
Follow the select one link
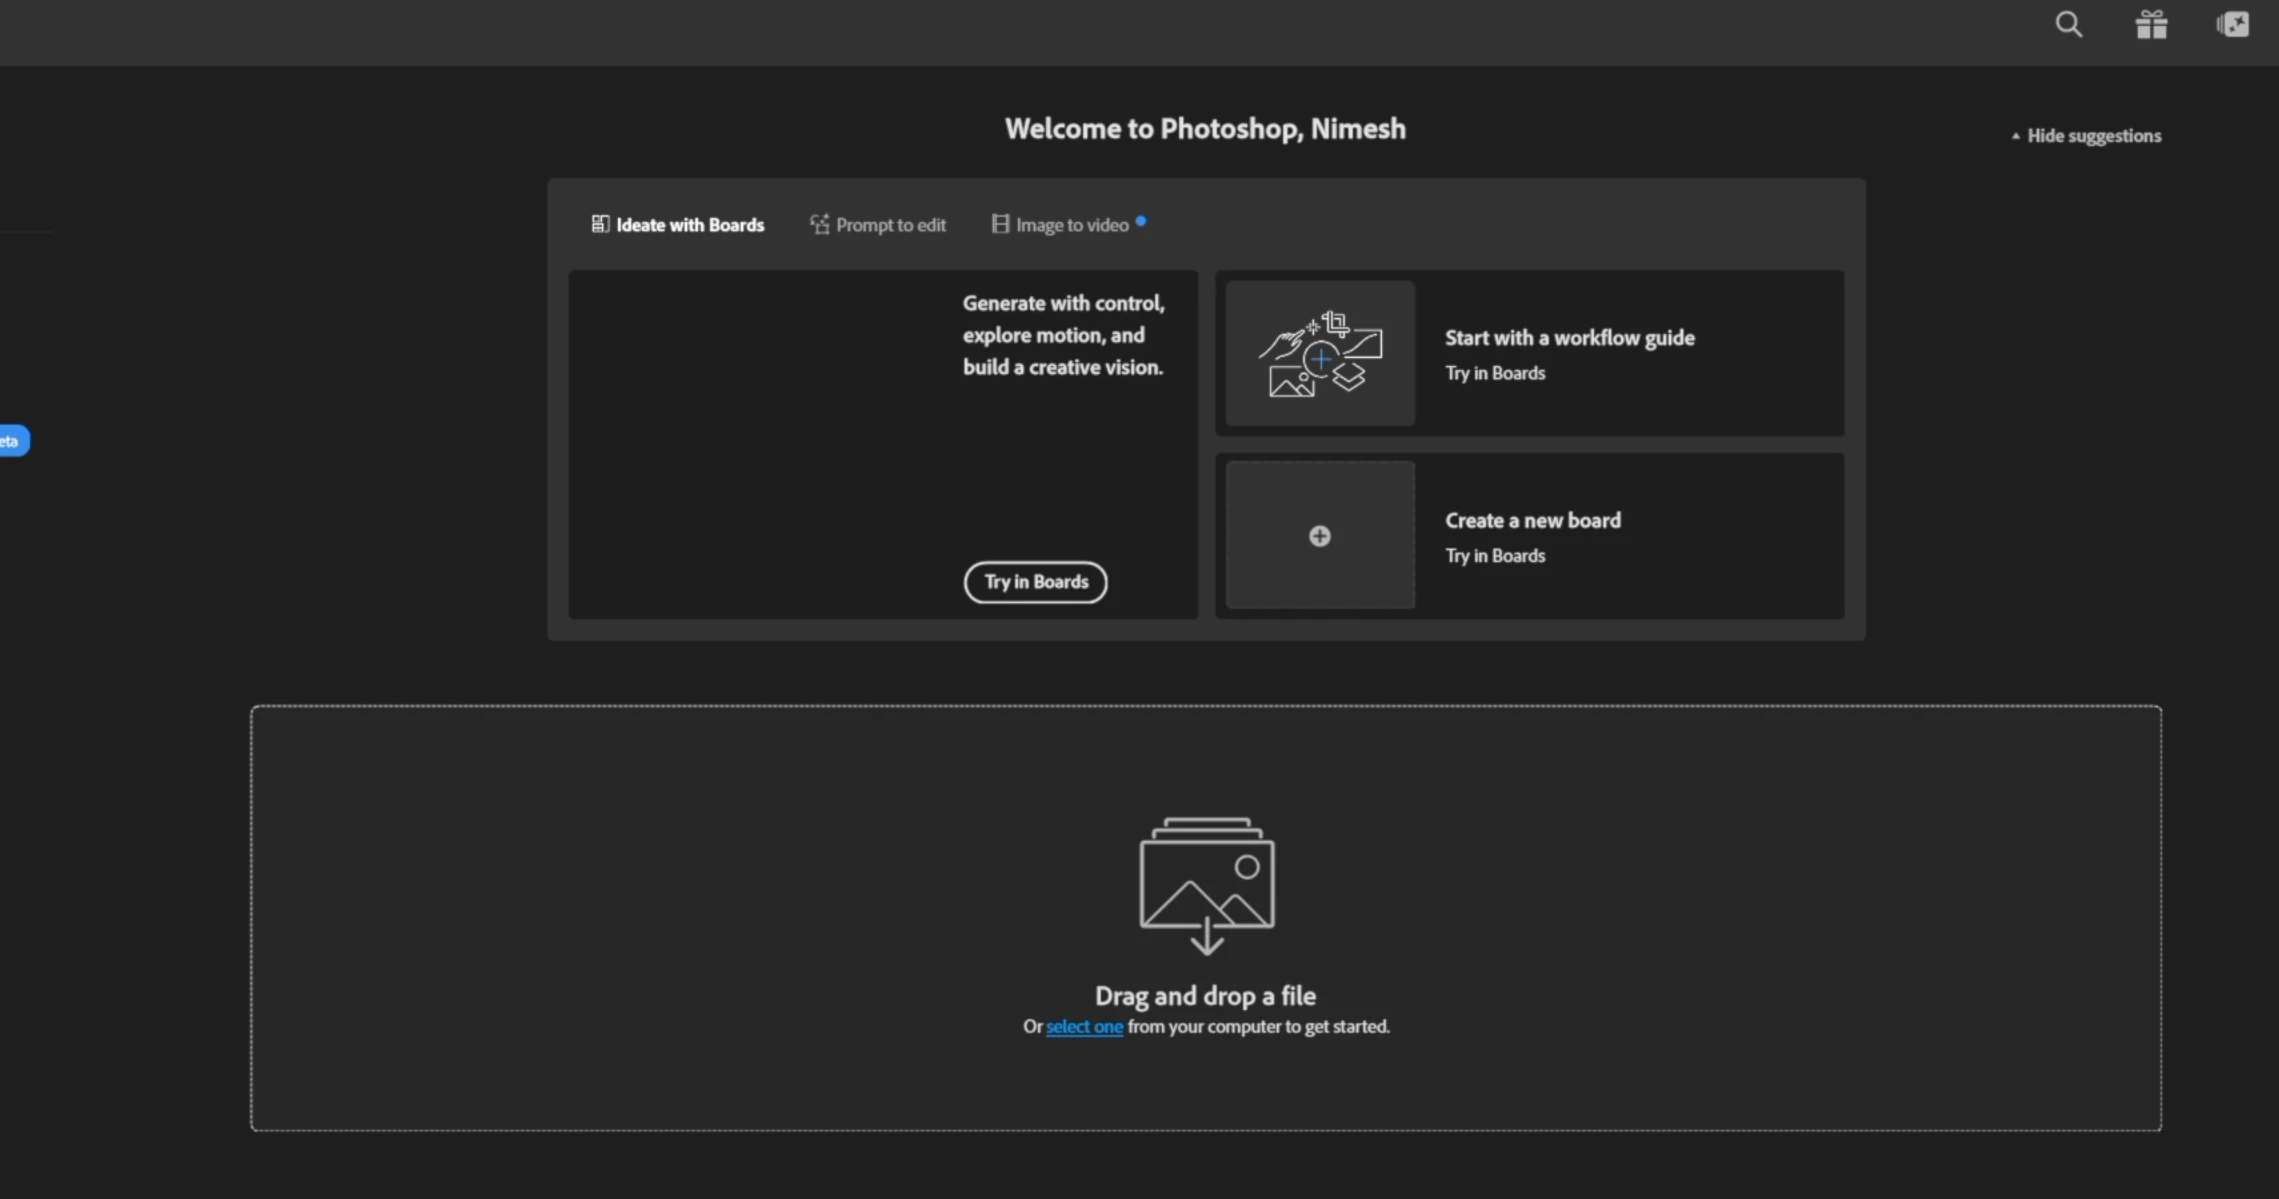pyautogui.click(x=1084, y=1027)
